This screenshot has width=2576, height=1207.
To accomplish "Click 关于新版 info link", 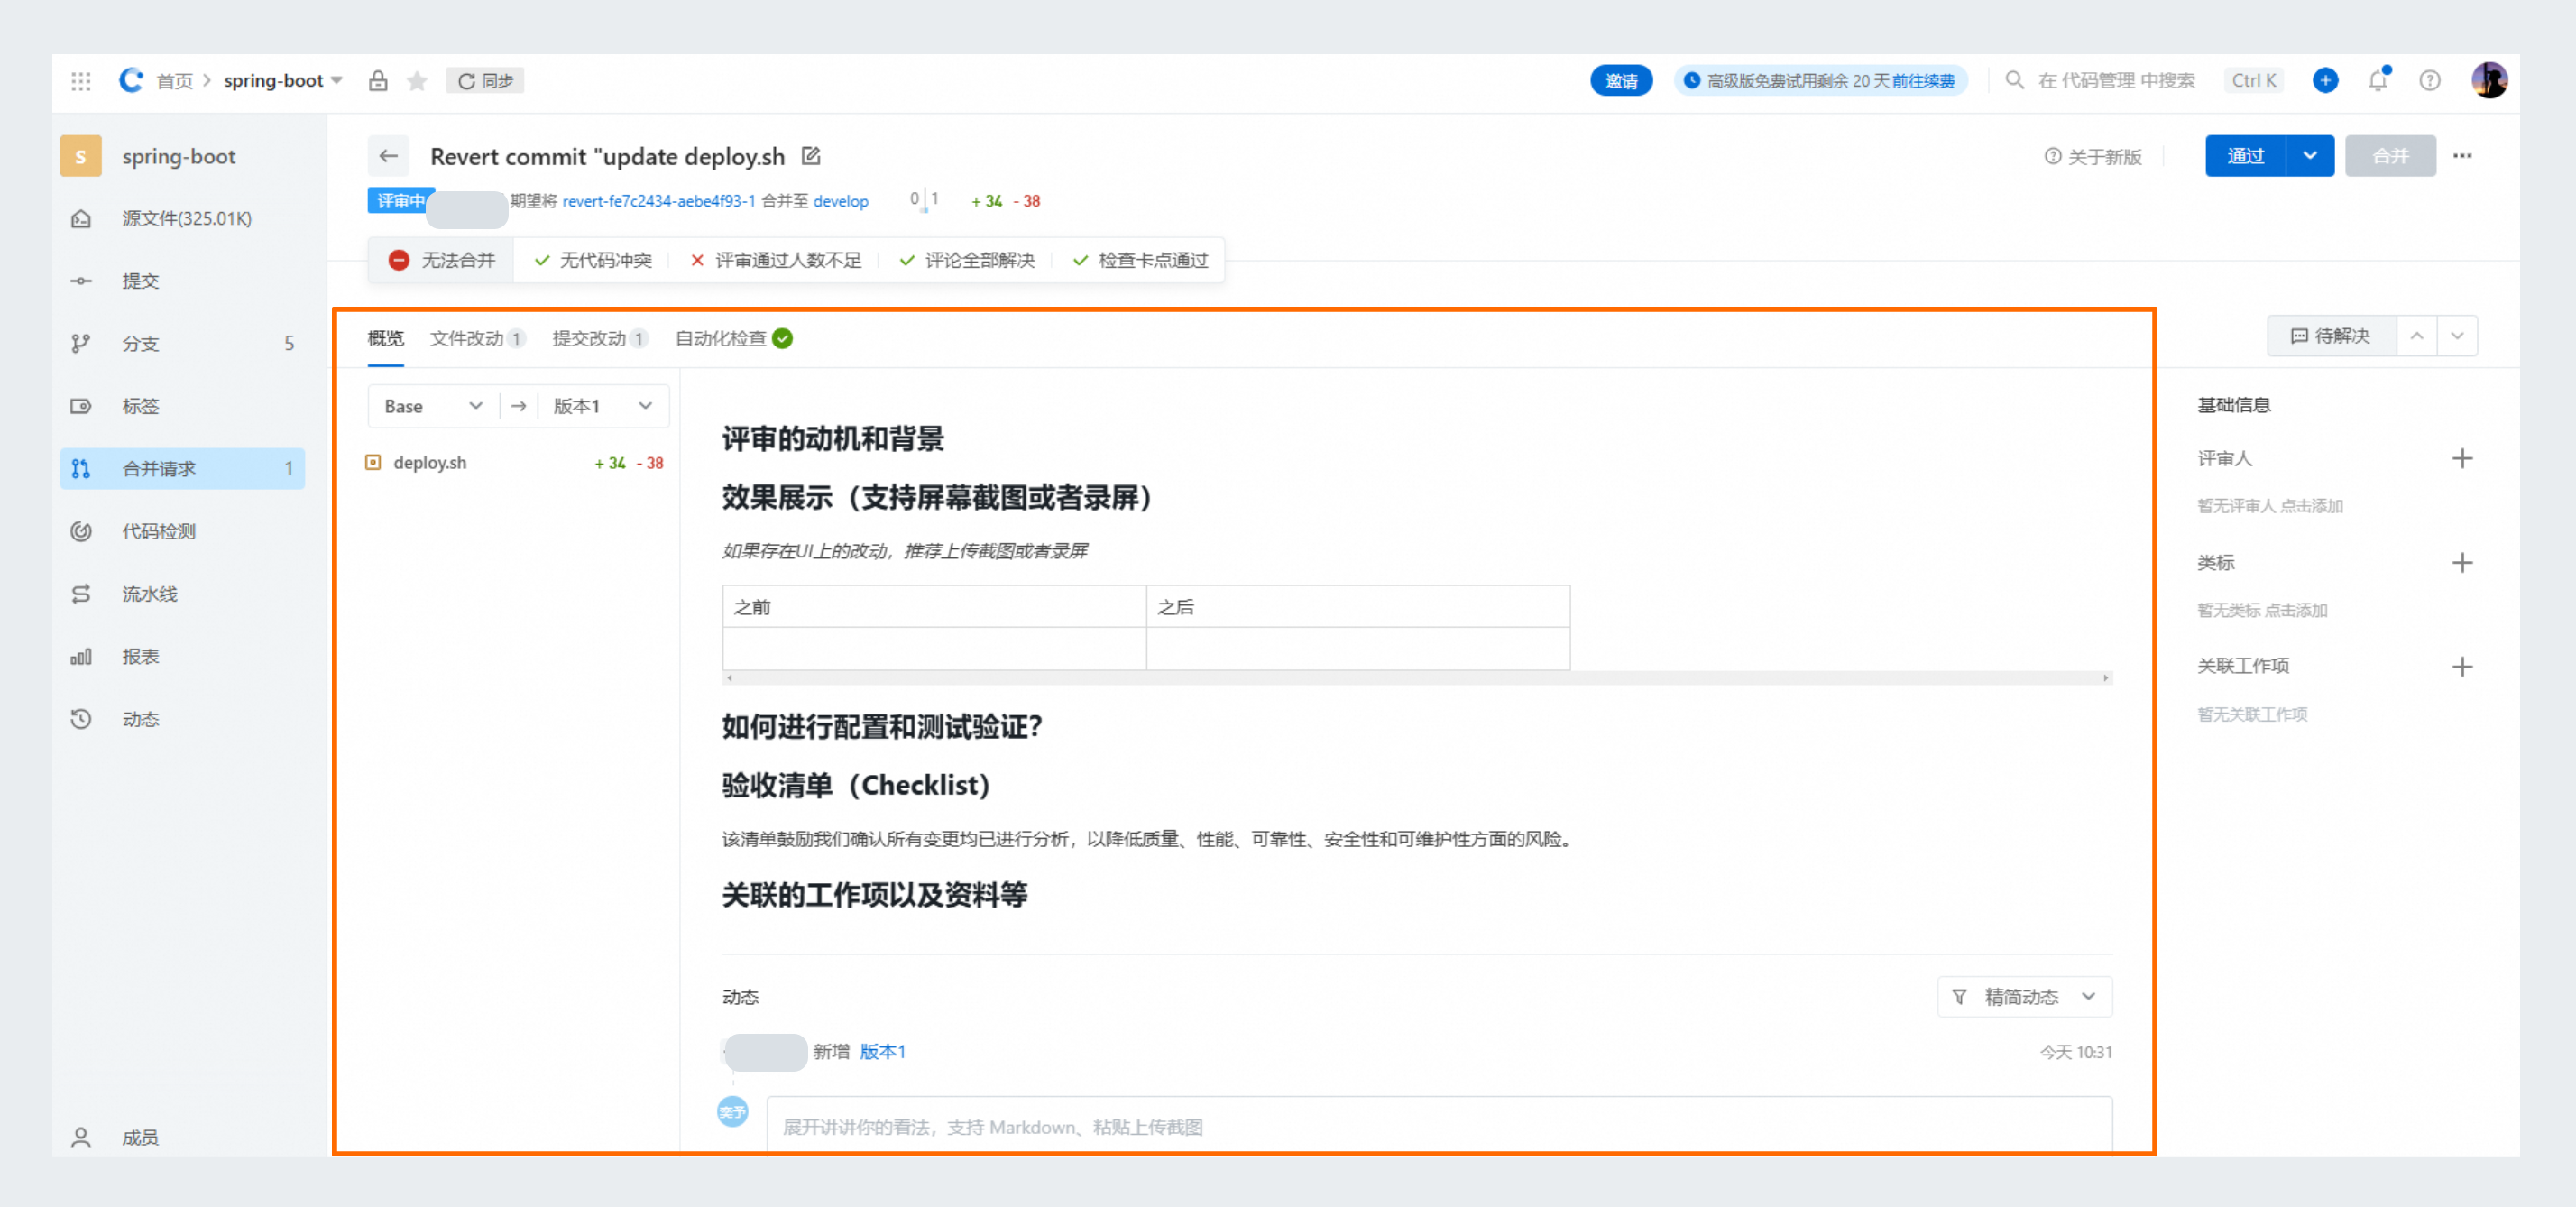I will [2093, 157].
